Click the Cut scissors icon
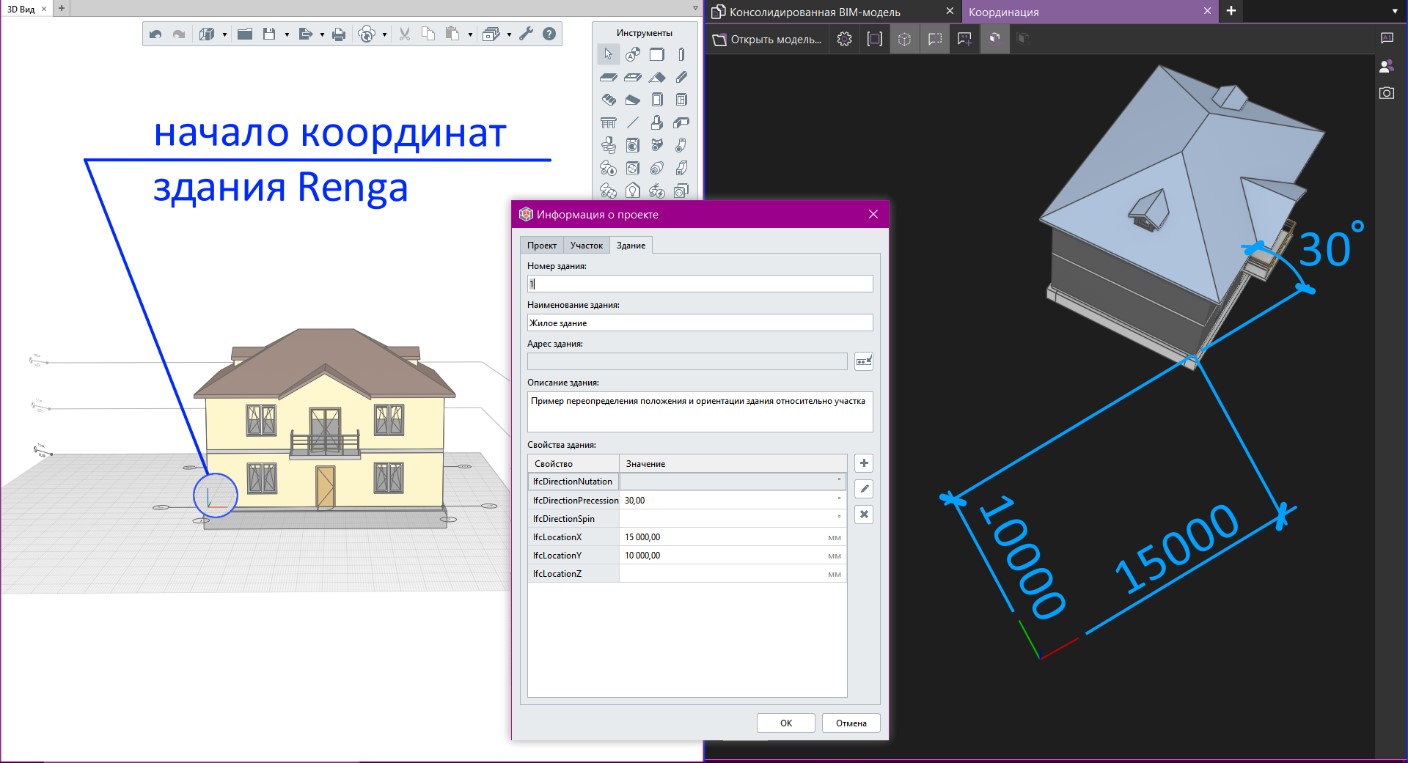 point(405,34)
